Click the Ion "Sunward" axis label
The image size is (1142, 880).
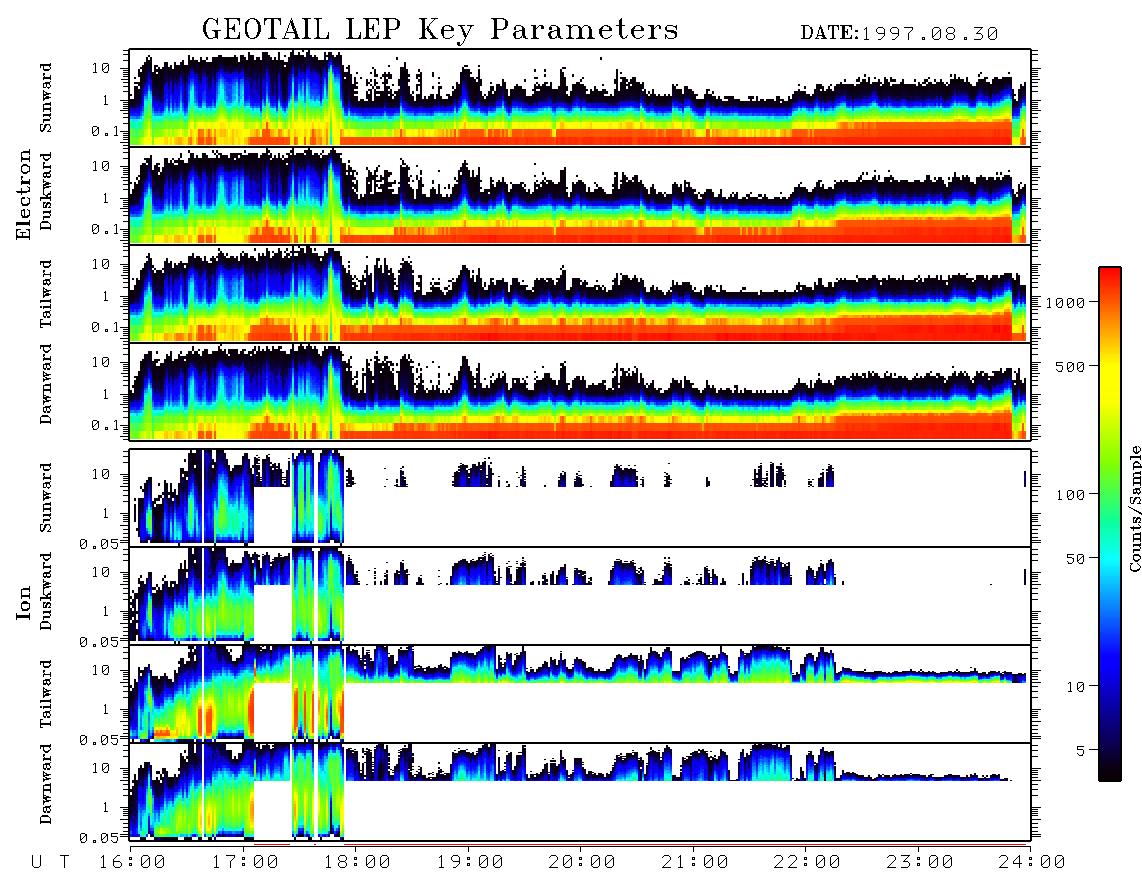(46, 498)
